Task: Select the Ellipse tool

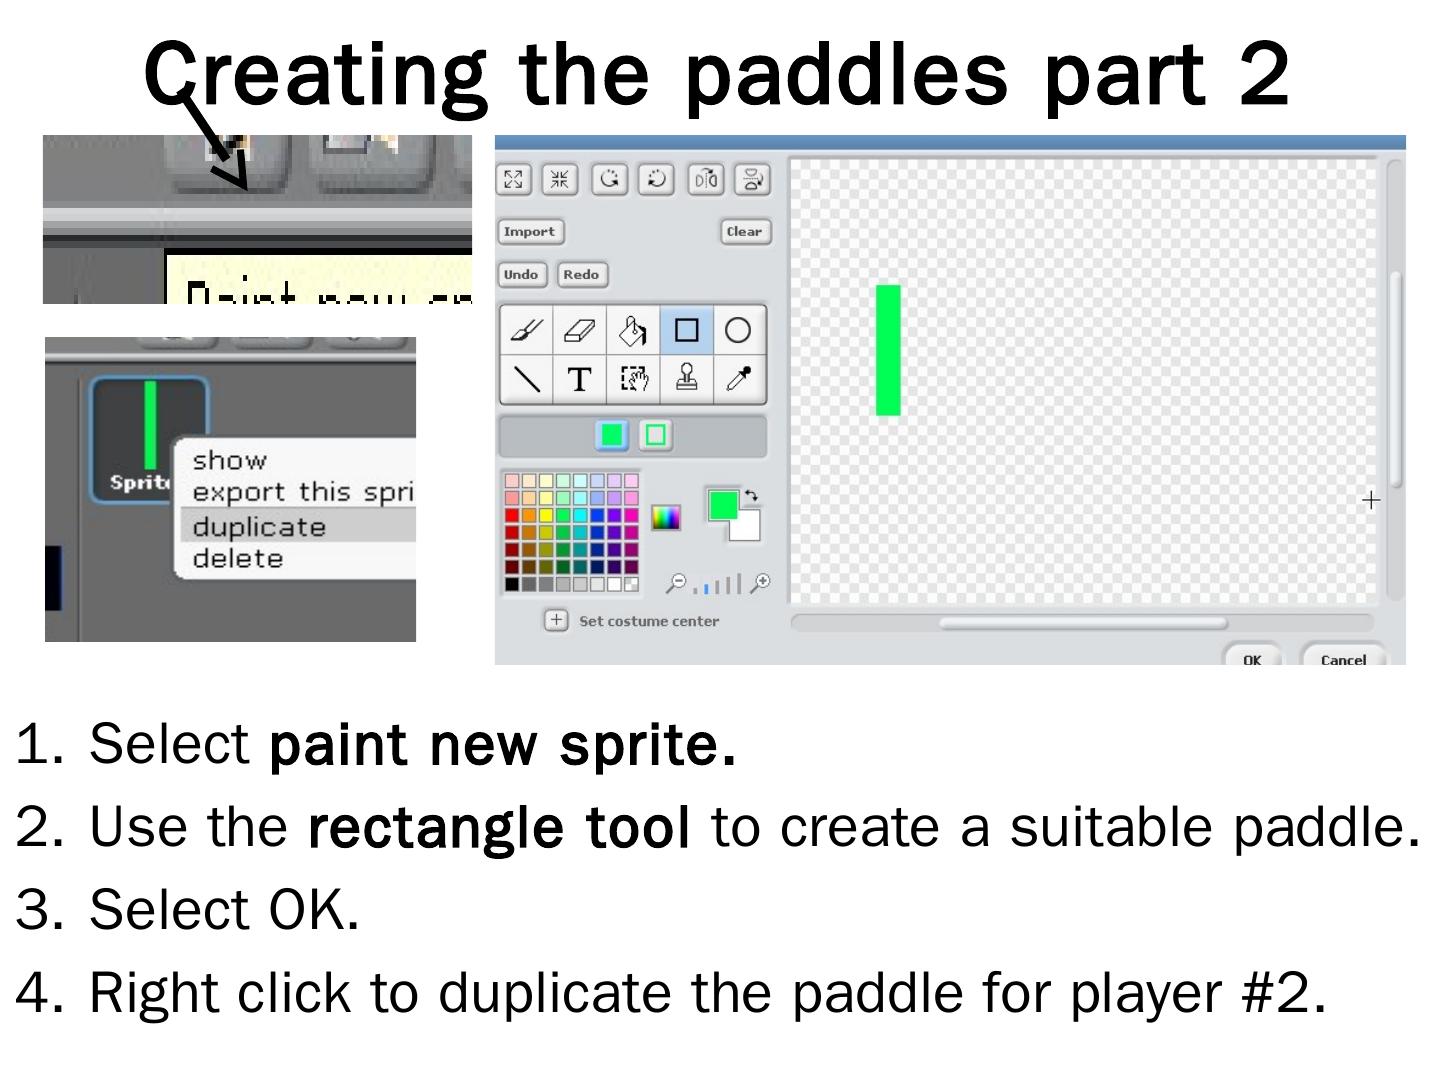Action: coord(739,330)
